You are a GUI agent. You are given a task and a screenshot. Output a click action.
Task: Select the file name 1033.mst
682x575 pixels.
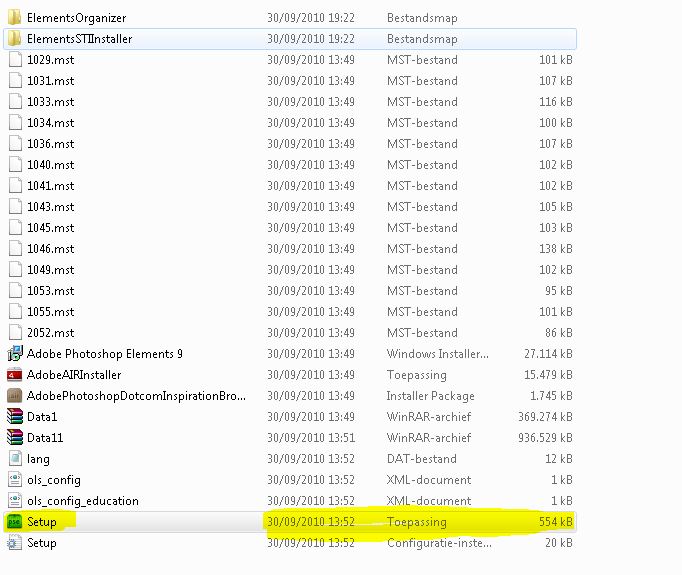[51, 102]
